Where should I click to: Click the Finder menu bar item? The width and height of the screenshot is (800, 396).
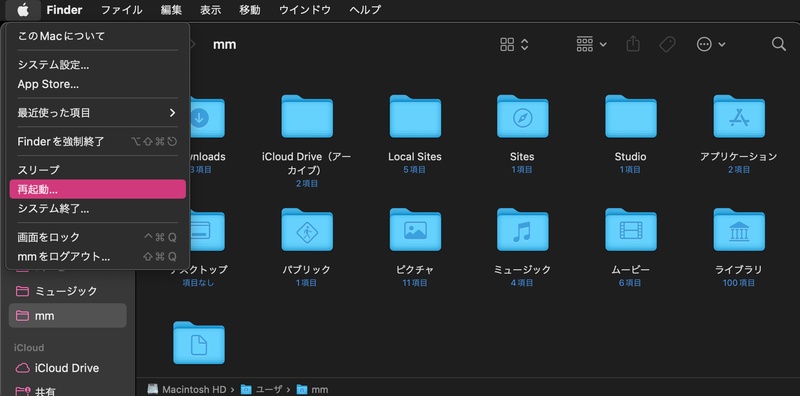click(x=64, y=10)
